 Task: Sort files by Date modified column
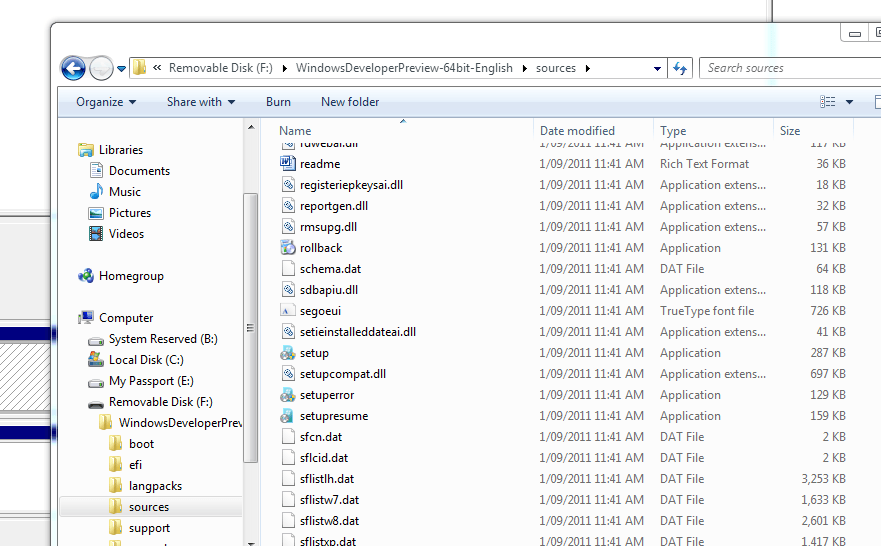[577, 131]
